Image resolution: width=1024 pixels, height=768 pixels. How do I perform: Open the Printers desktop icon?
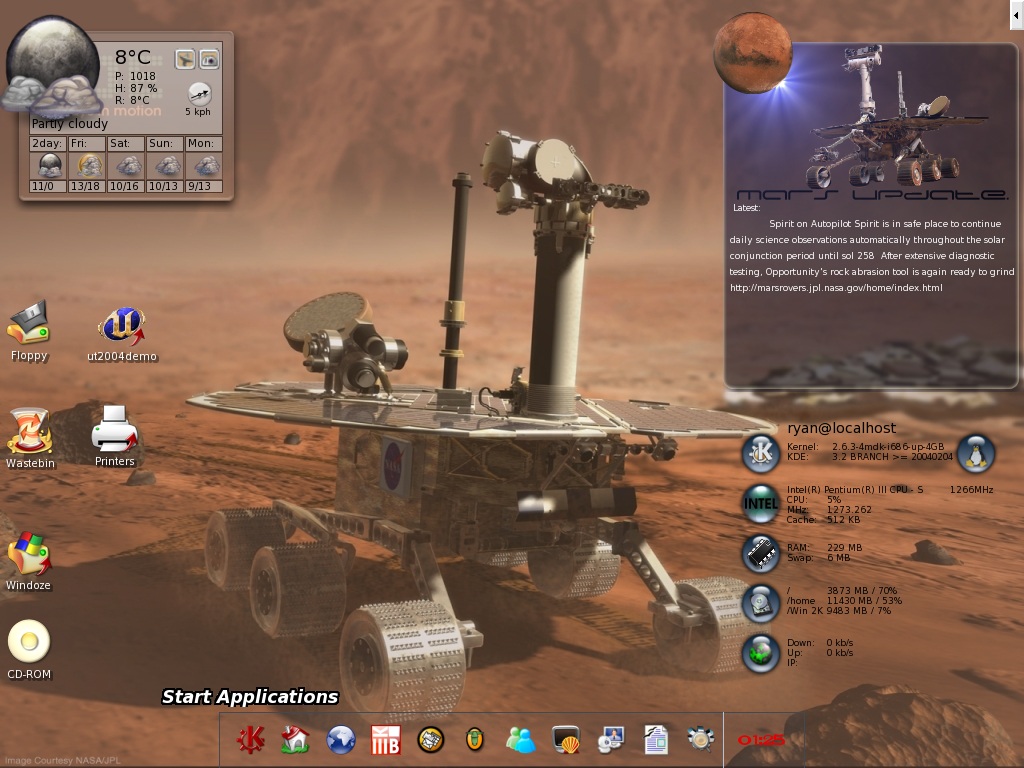coord(115,436)
